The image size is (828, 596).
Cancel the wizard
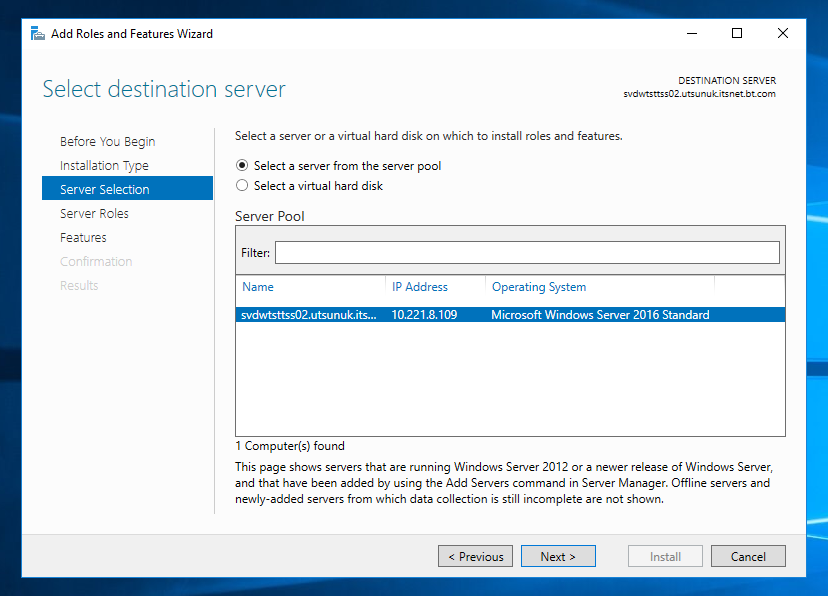[x=748, y=556]
